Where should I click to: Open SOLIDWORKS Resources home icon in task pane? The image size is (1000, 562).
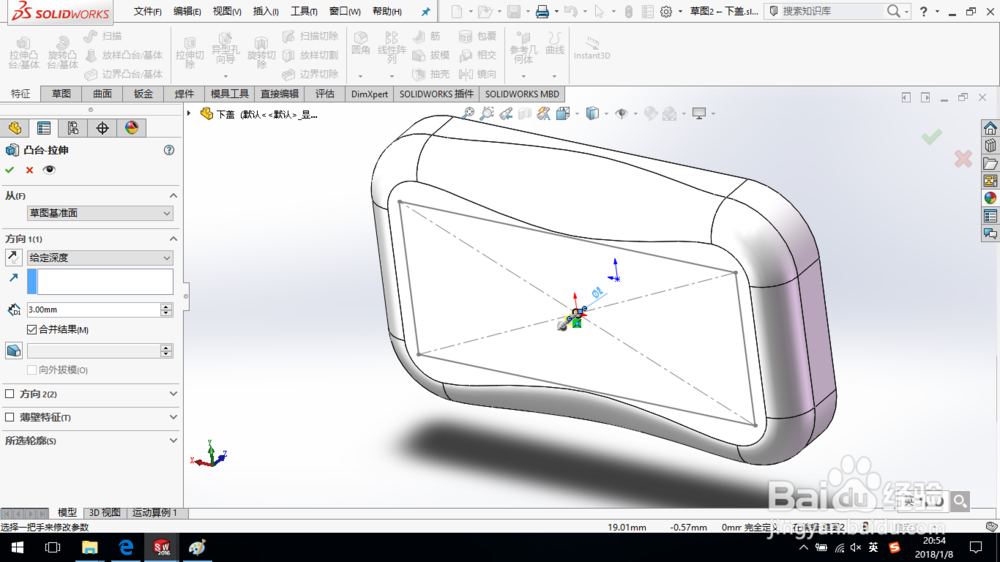pyautogui.click(x=990, y=128)
